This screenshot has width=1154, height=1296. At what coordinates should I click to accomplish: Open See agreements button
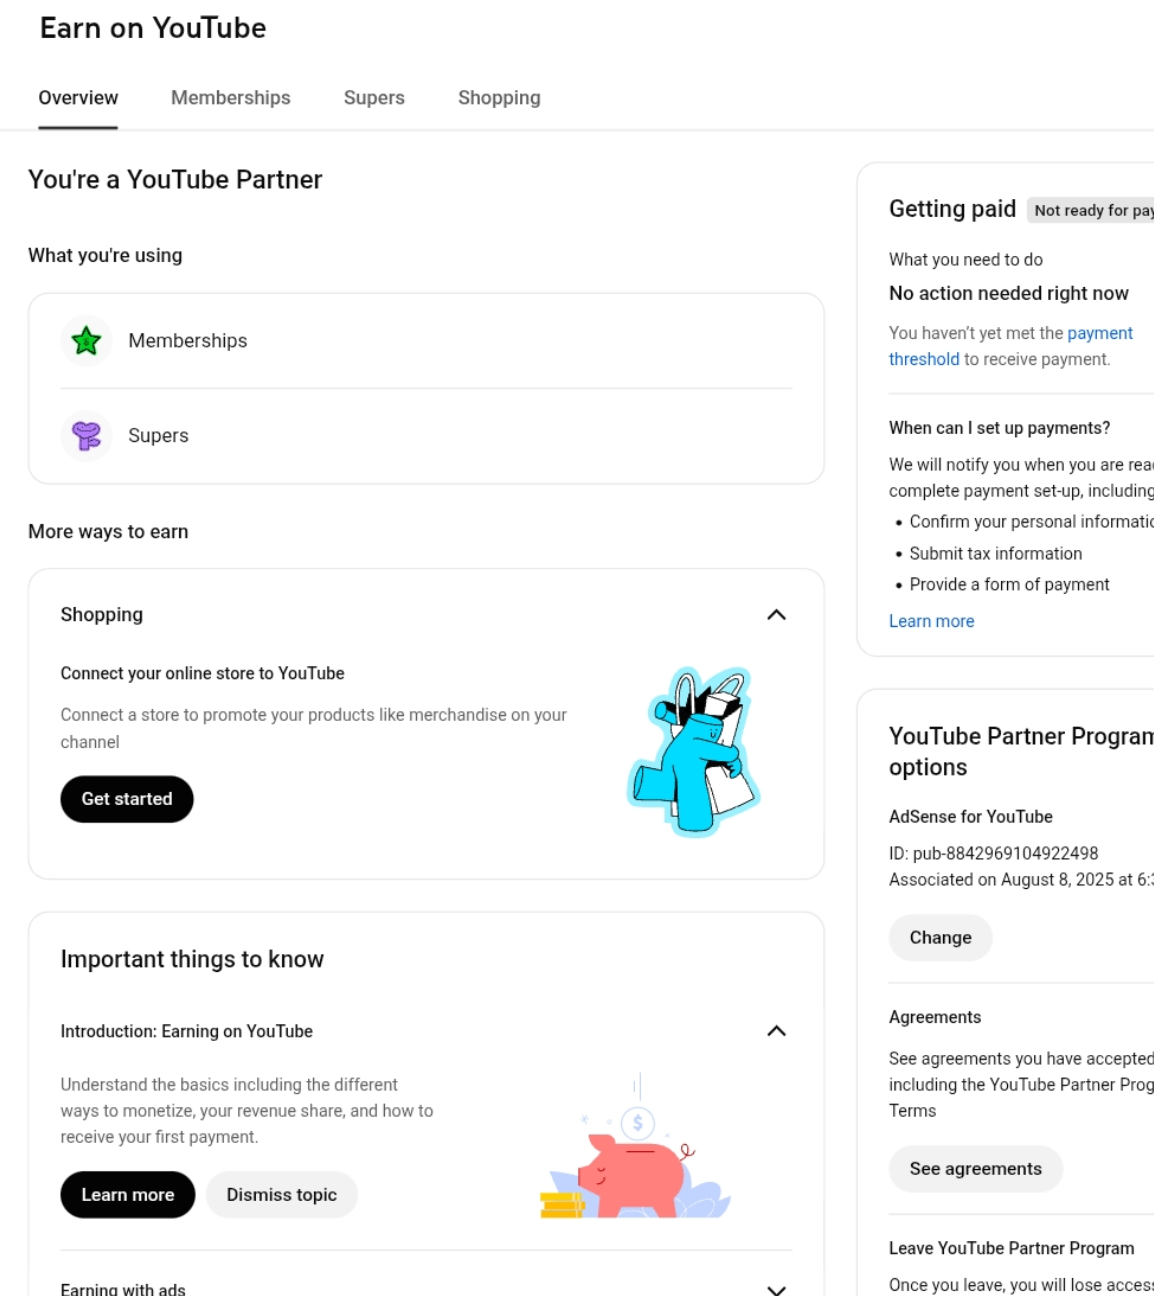(975, 1169)
